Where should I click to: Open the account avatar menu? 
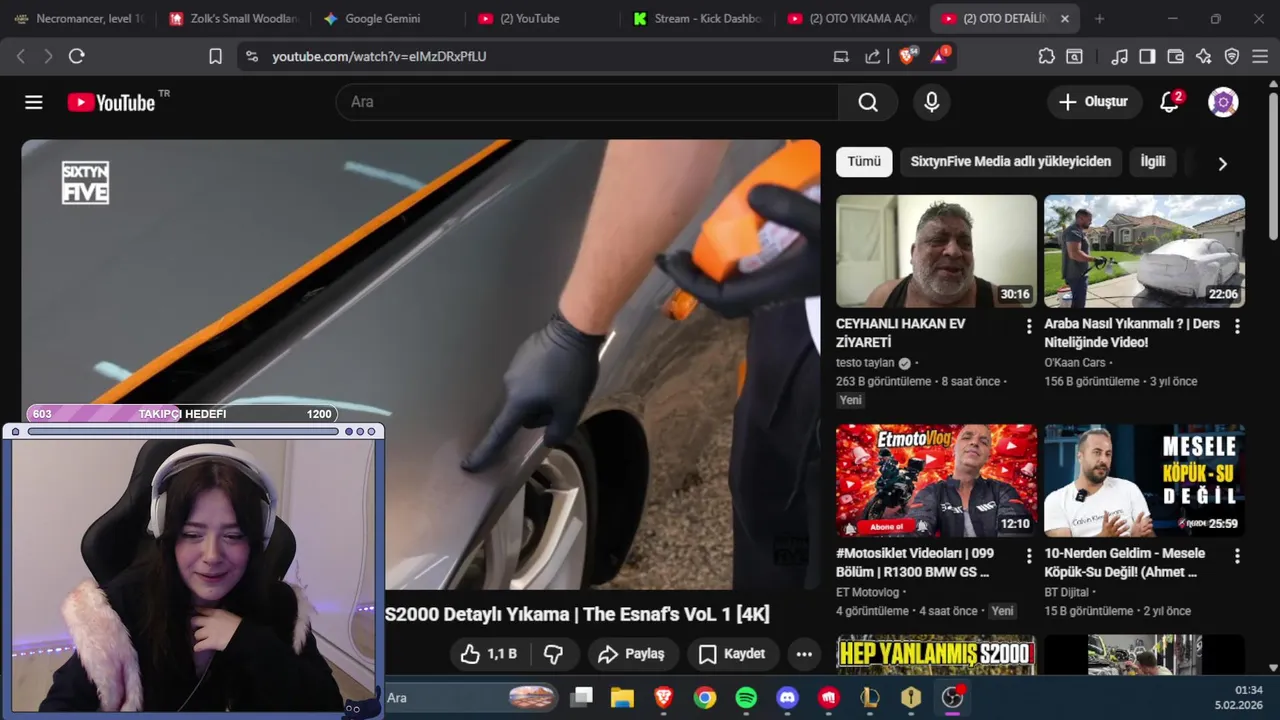(x=1223, y=102)
